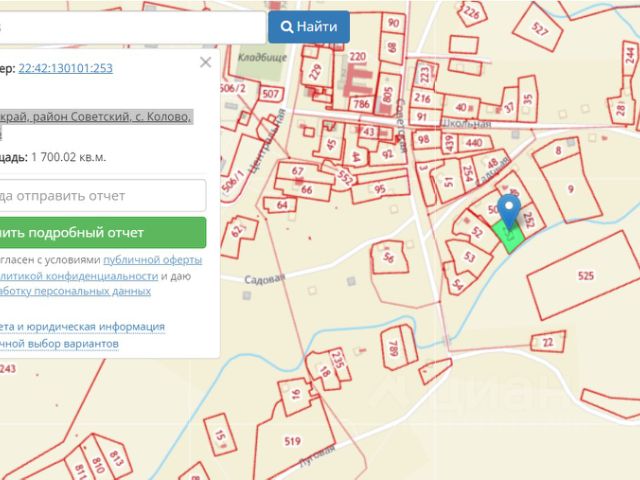The image size is (640, 480).
Task: Select land parcel 519 on map
Action: (x=293, y=440)
